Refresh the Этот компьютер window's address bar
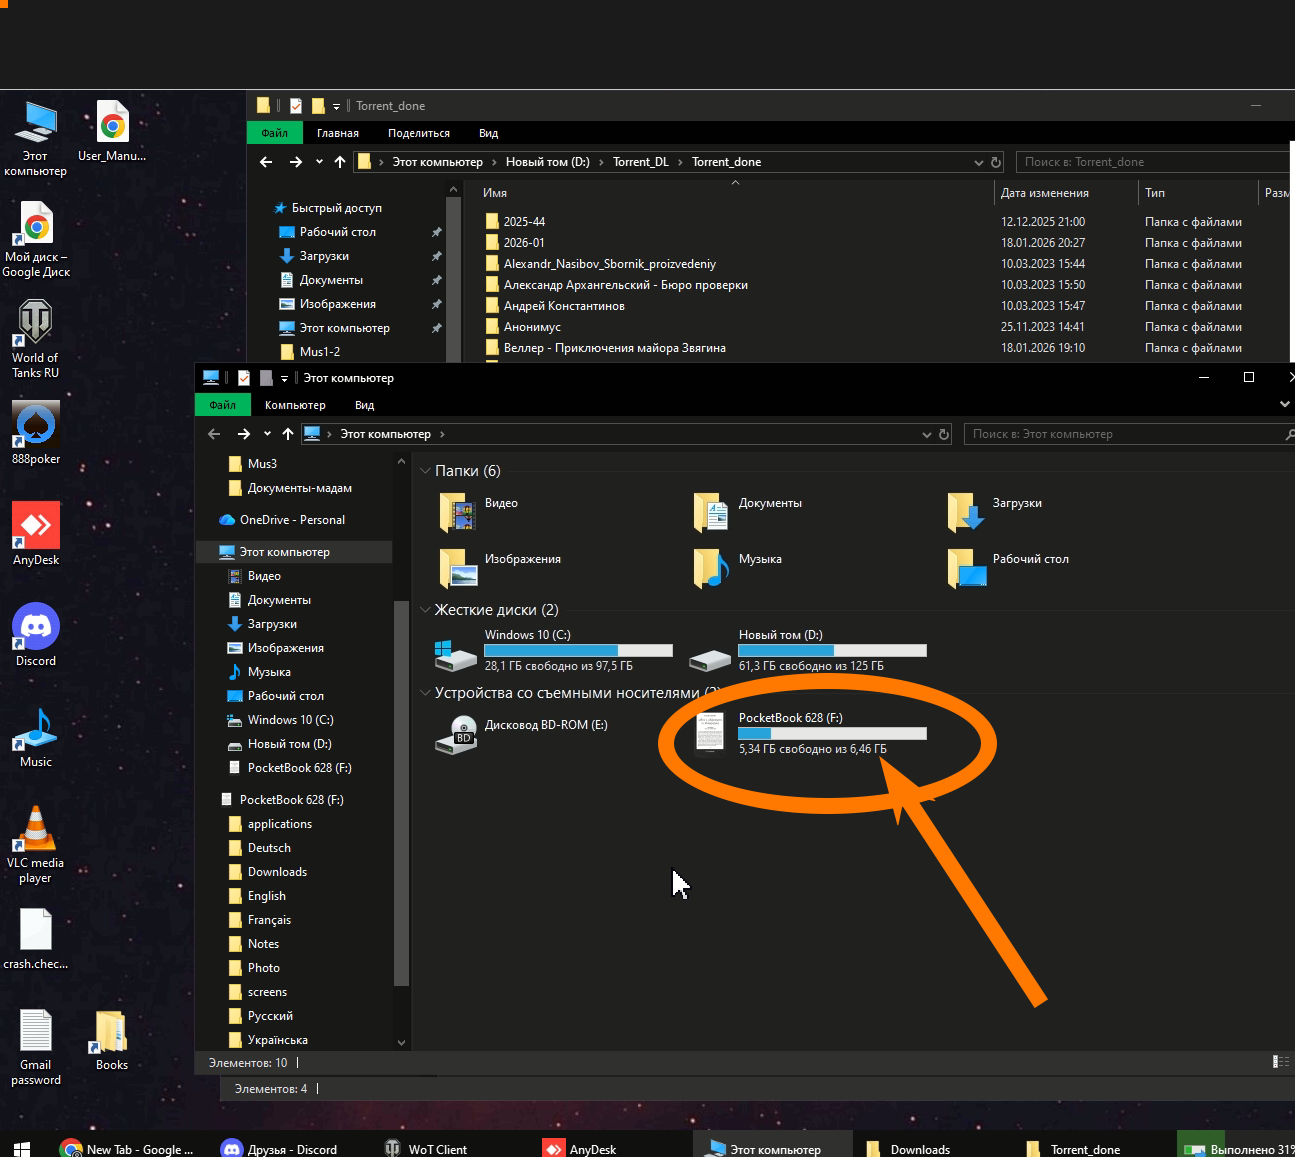This screenshot has height=1157, width=1295. click(944, 434)
